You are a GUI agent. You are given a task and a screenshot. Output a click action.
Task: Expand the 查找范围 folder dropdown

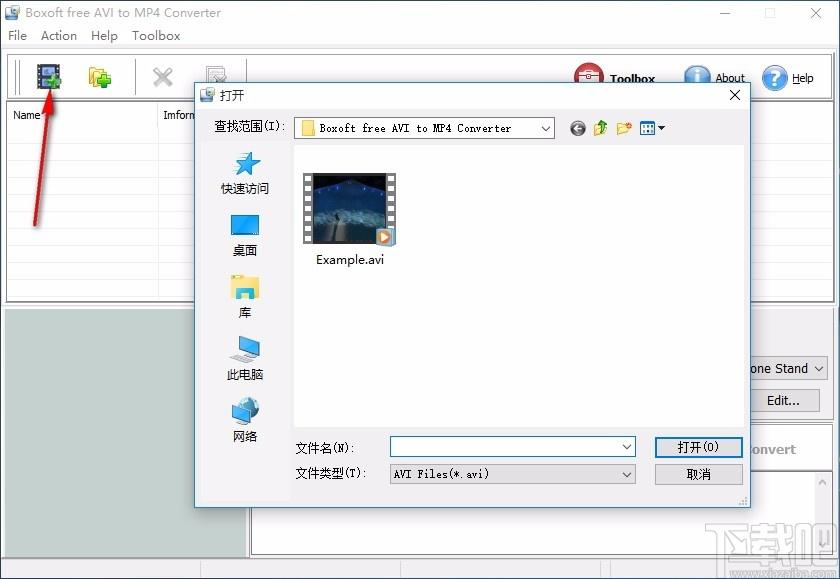click(x=545, y=128)
